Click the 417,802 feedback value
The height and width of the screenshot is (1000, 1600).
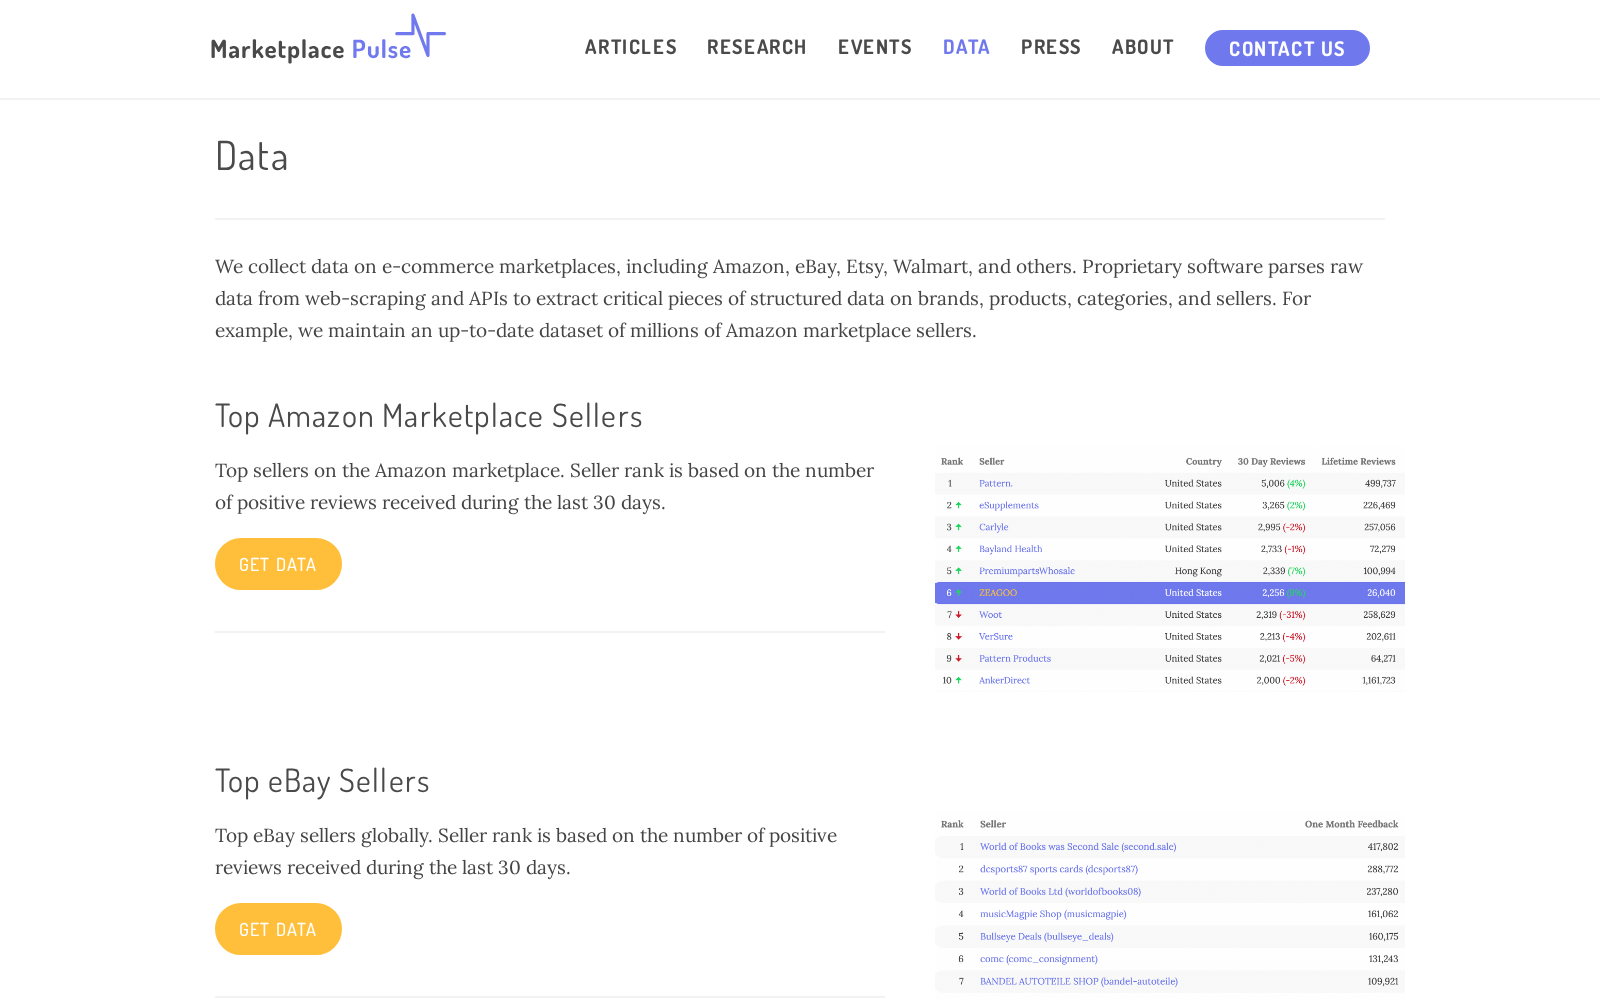[x=1383, y=847]
